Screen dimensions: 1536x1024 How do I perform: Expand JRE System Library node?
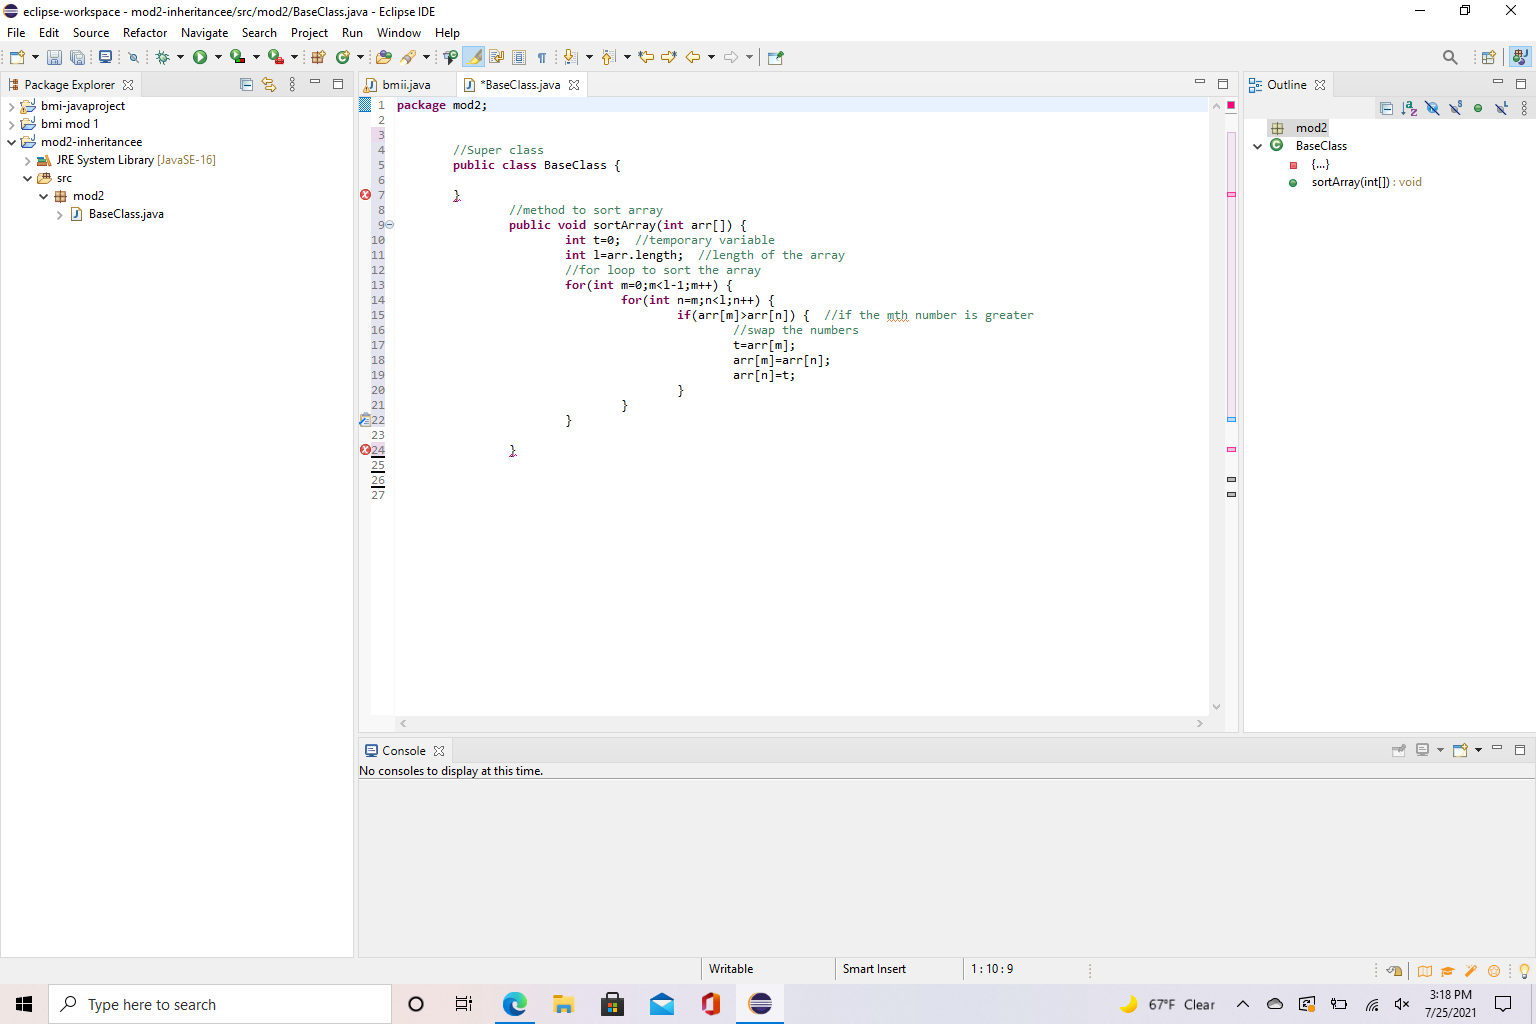coord(27,160)
